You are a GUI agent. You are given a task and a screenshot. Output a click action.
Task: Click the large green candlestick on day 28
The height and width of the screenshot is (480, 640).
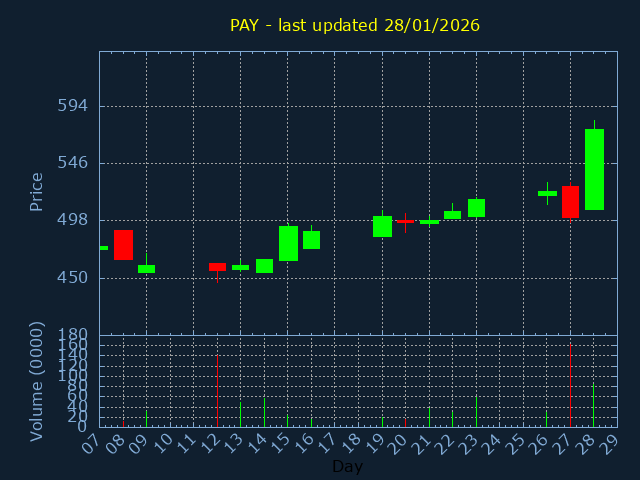coord(594,169)
